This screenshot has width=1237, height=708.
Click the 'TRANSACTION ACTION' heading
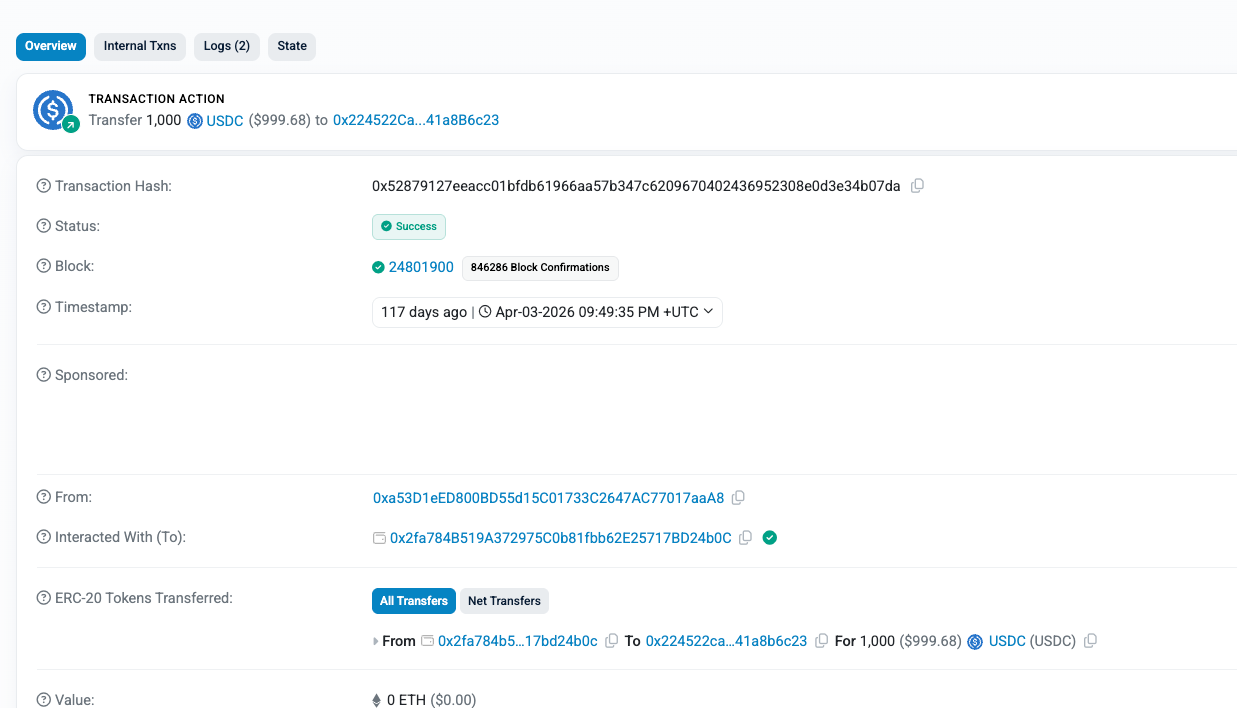click(157, 99)
